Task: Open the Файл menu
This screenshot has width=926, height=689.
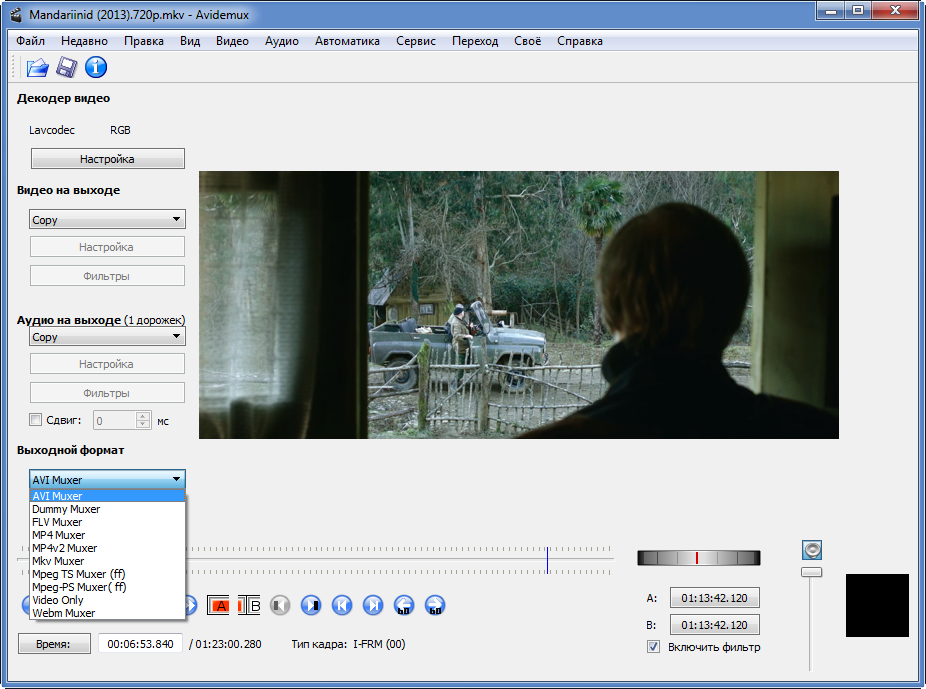Action: (x=31, y=41)
